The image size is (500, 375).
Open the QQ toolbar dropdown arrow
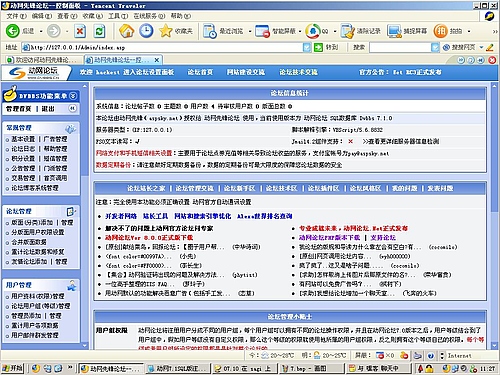335,31
